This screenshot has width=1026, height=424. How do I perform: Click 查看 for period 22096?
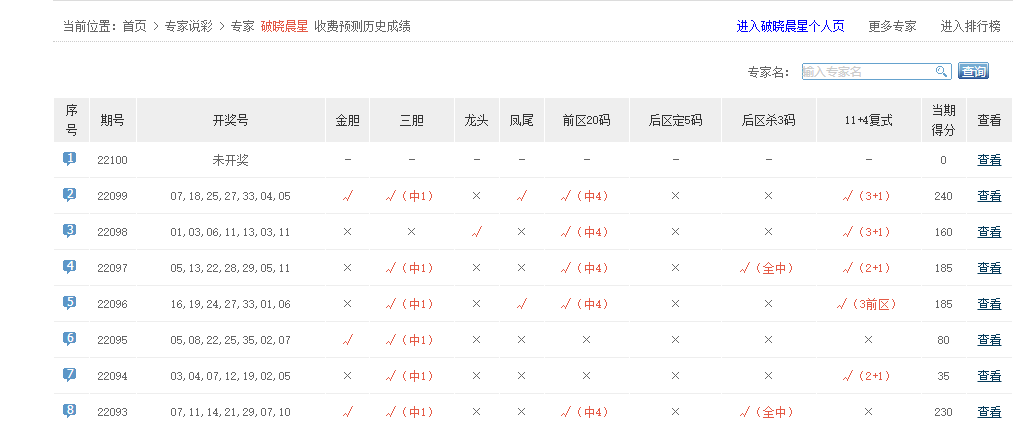pos(988,304)
